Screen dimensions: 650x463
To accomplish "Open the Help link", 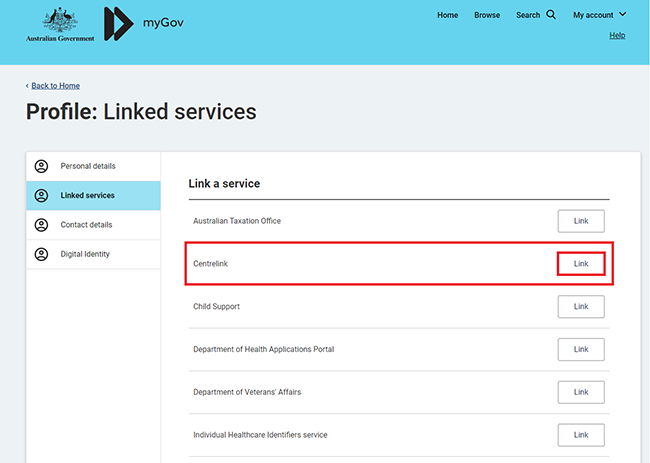I will pos(617,36).
